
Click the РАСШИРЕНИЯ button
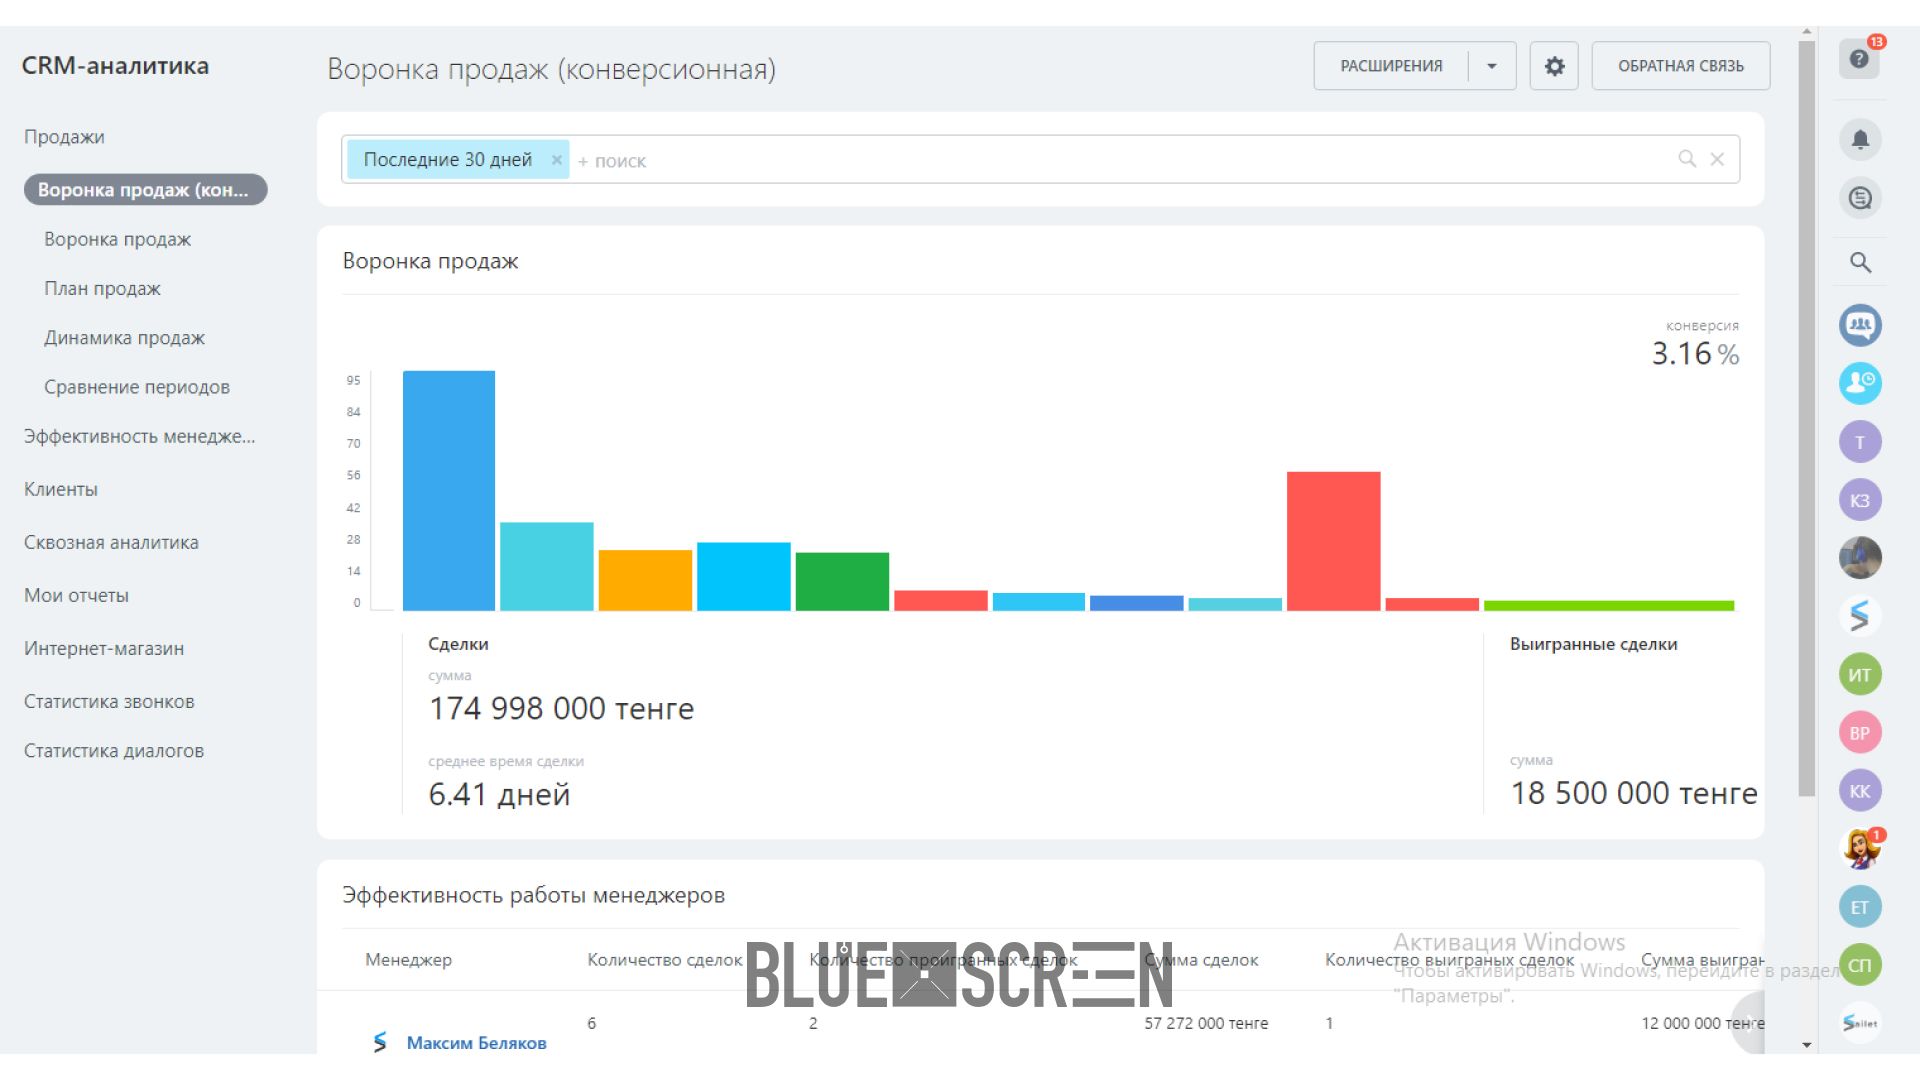pos(1391,66)
